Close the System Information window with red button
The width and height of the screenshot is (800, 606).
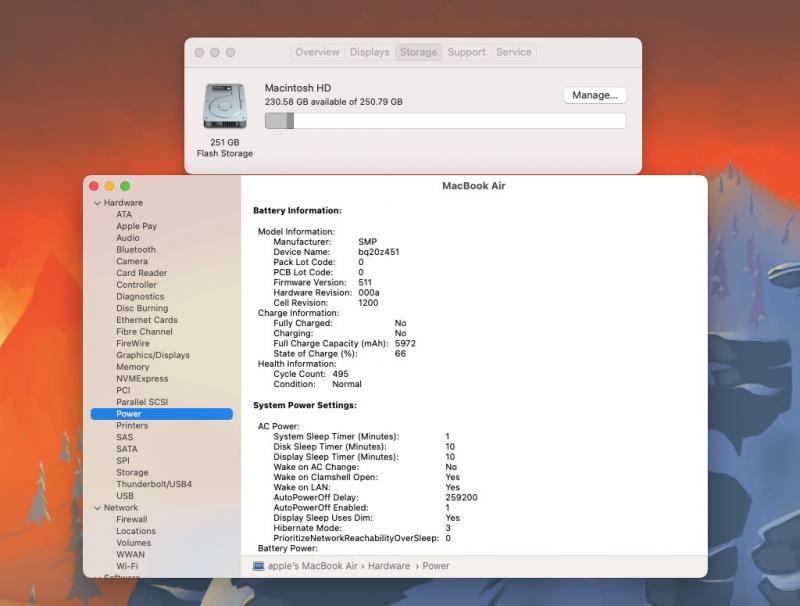pos(94,186)
